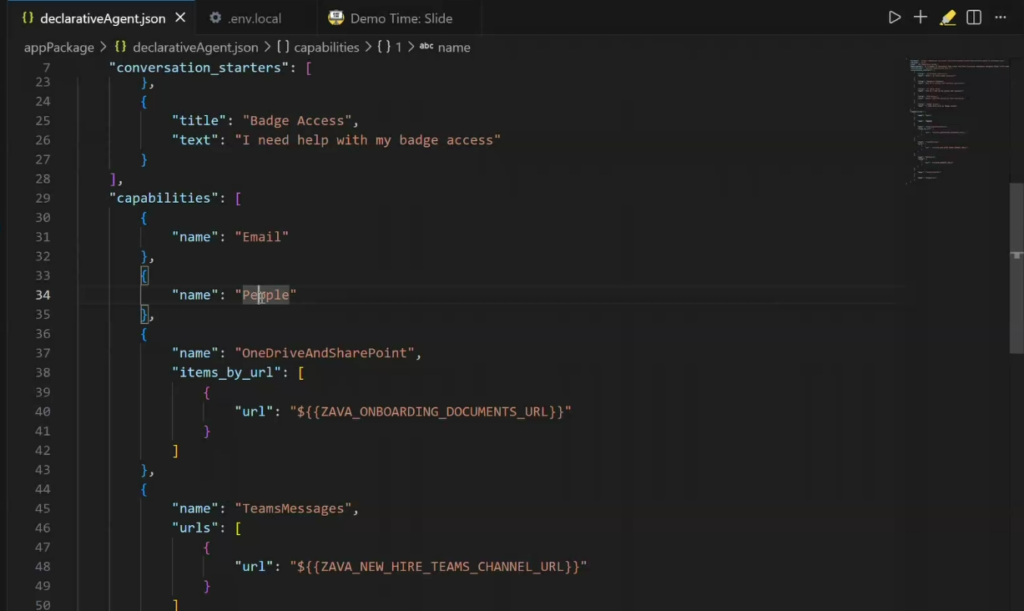Click the ZAVA_ONBOARDING_DOCUMENTS_URL value
The width and height of the screenshot is (1024, 611).
coord(430,411)
